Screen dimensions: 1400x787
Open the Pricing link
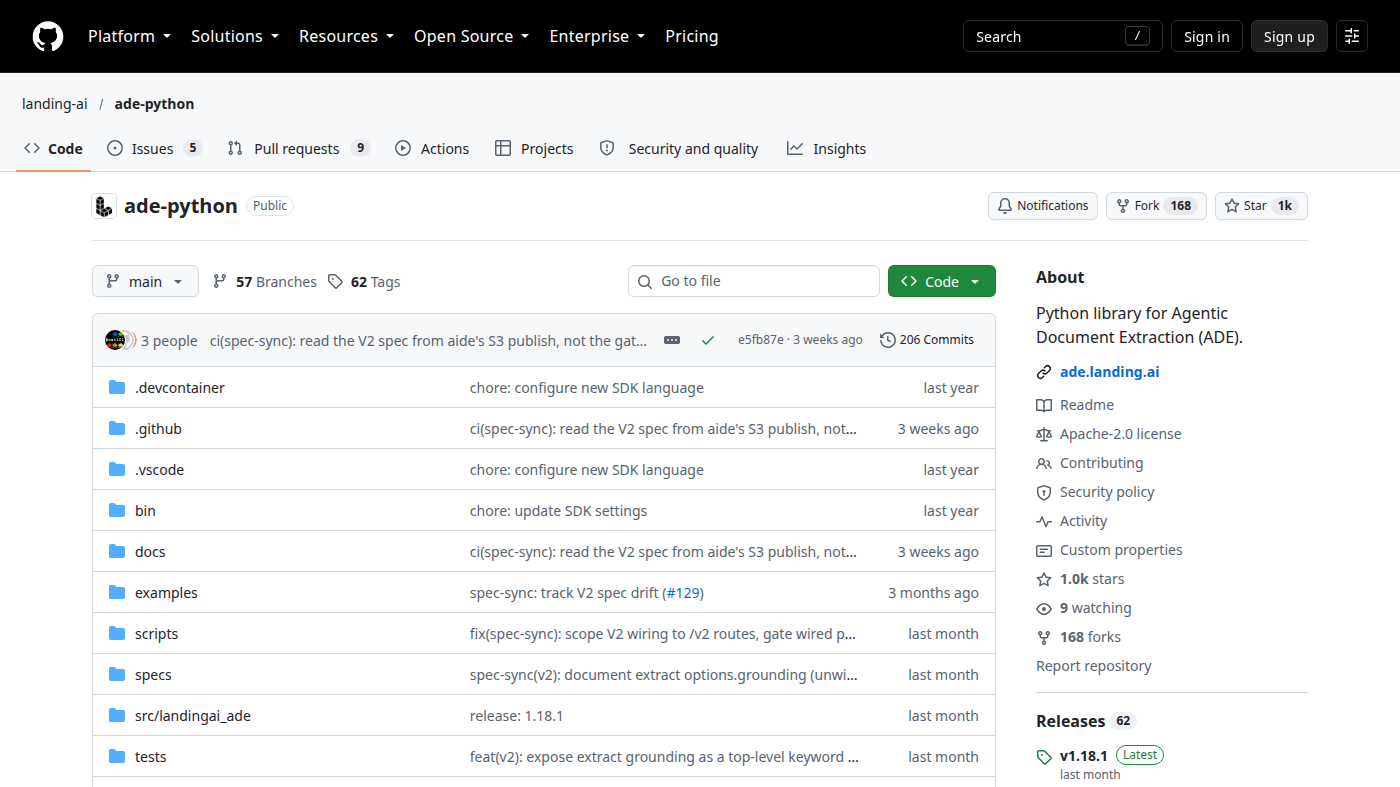[692, 36]
